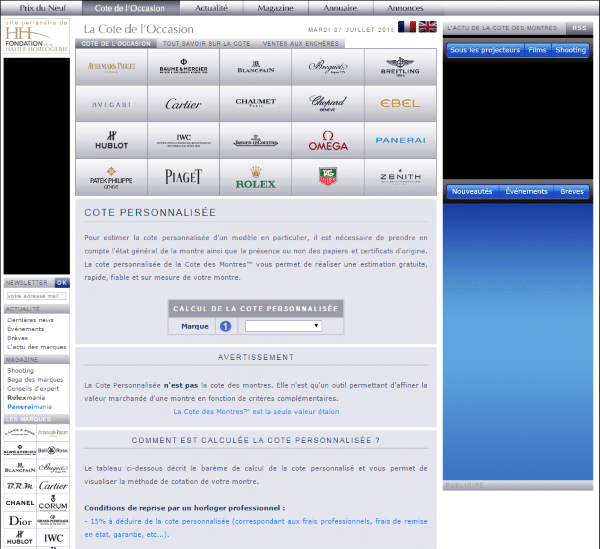Open the Cartier tile in main grid
This screenshot has width=600, height=549.
[x=183, y=104]
